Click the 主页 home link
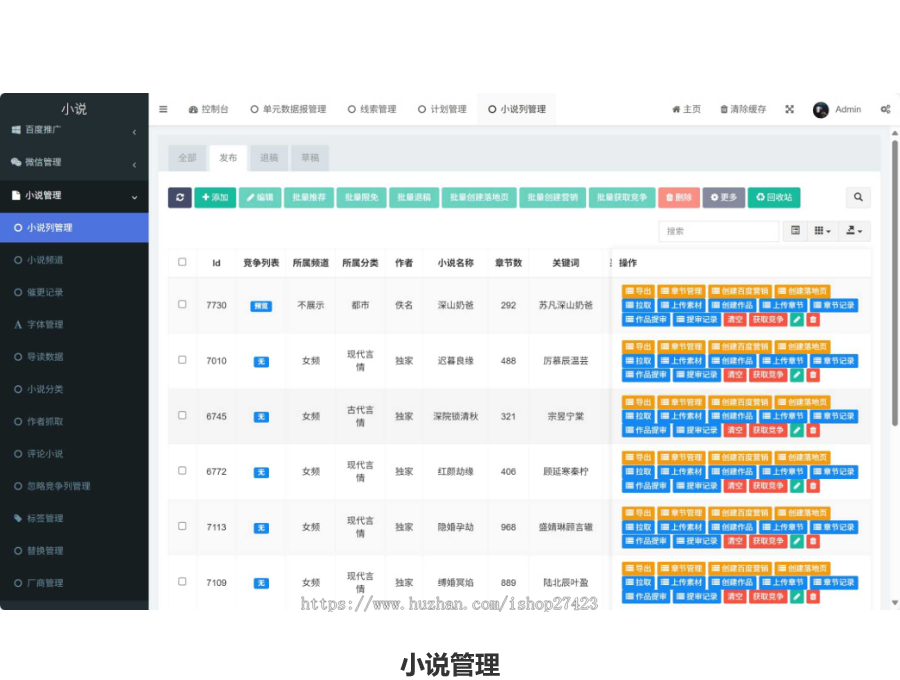The height and width of the screenshot is (680, 900). pyautogui.click(x=686, y=109)
